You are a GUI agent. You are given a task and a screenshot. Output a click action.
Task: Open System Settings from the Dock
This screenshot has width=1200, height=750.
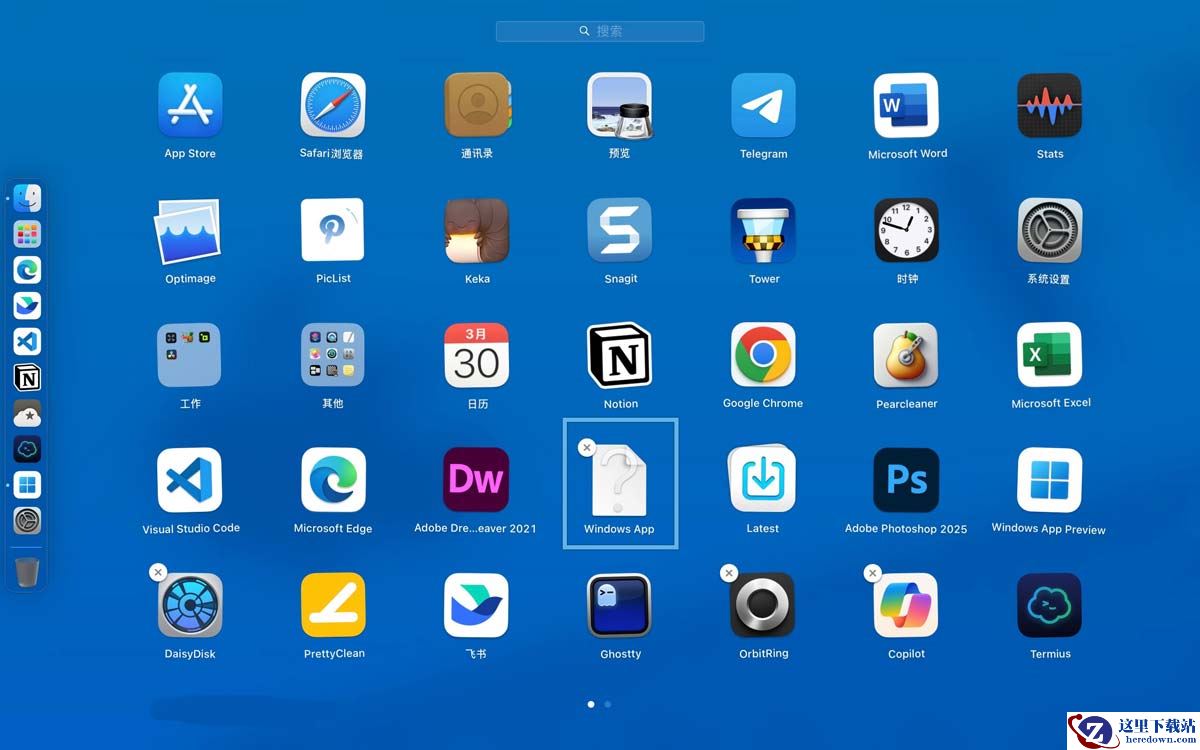pyautogui.click(x=27, y=521)
